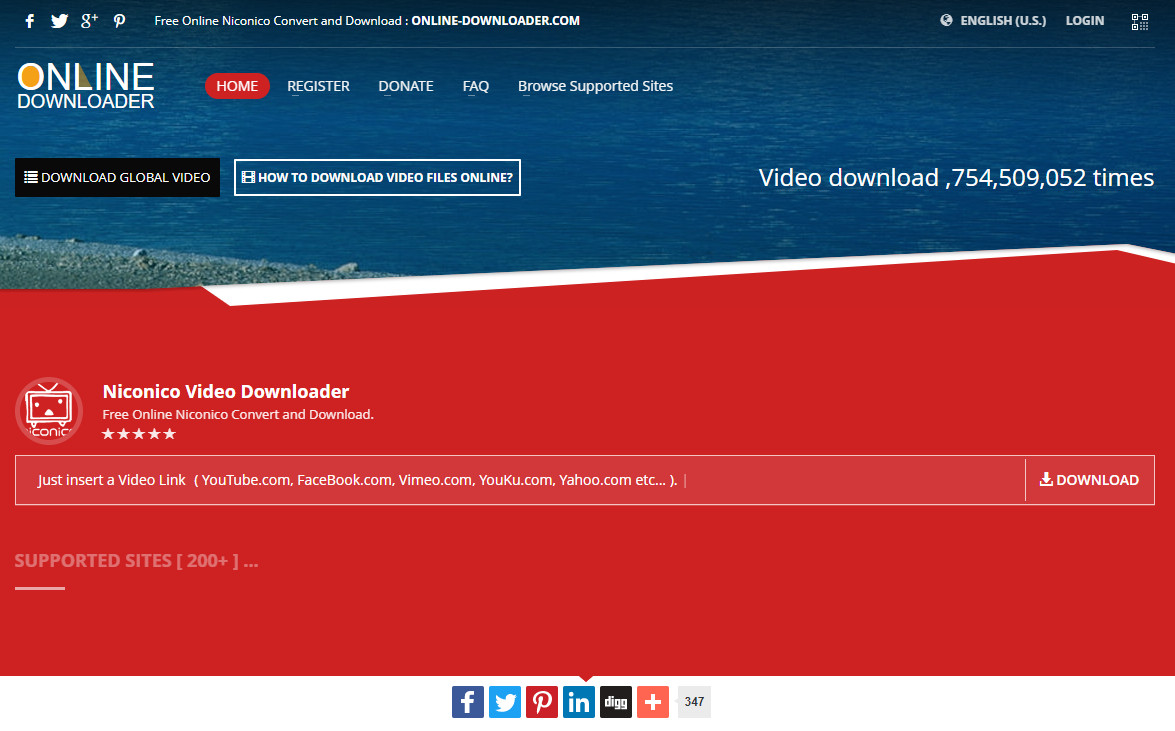Open Browse Supported Sites page
The width and height of the screenshot is (1175, 731).
(595, 86)
